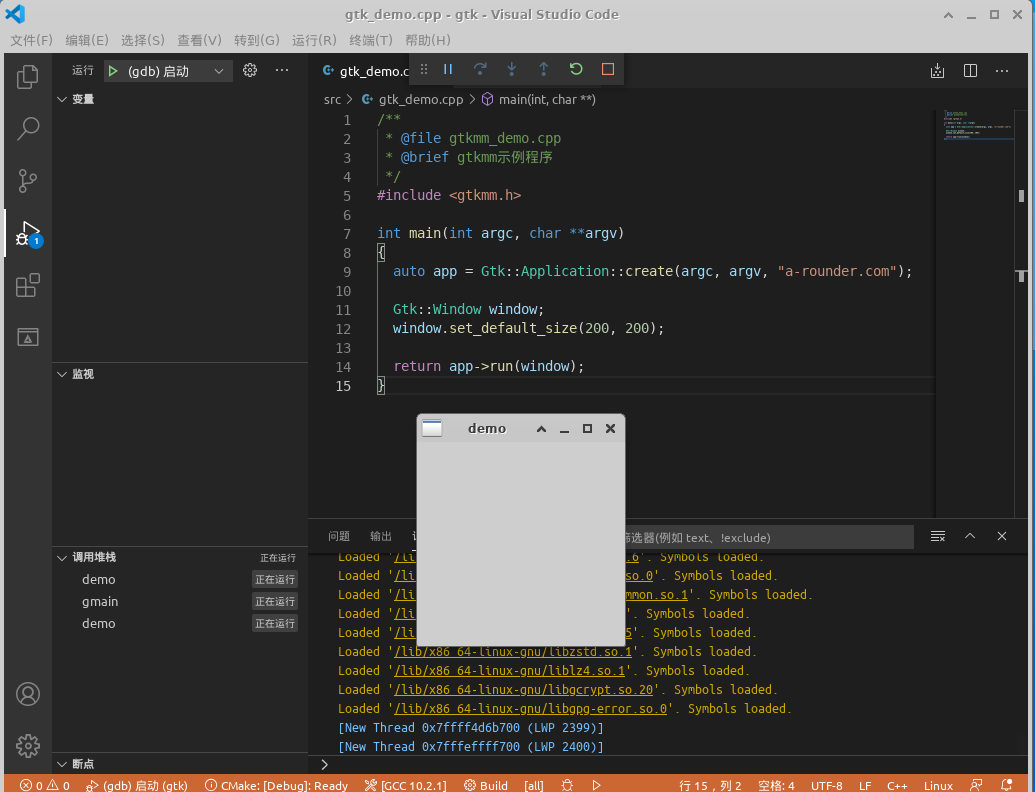Open notifications bell in status bar
The image size is (1035, 792).
pyautogui.click(x=1007, y=785)
